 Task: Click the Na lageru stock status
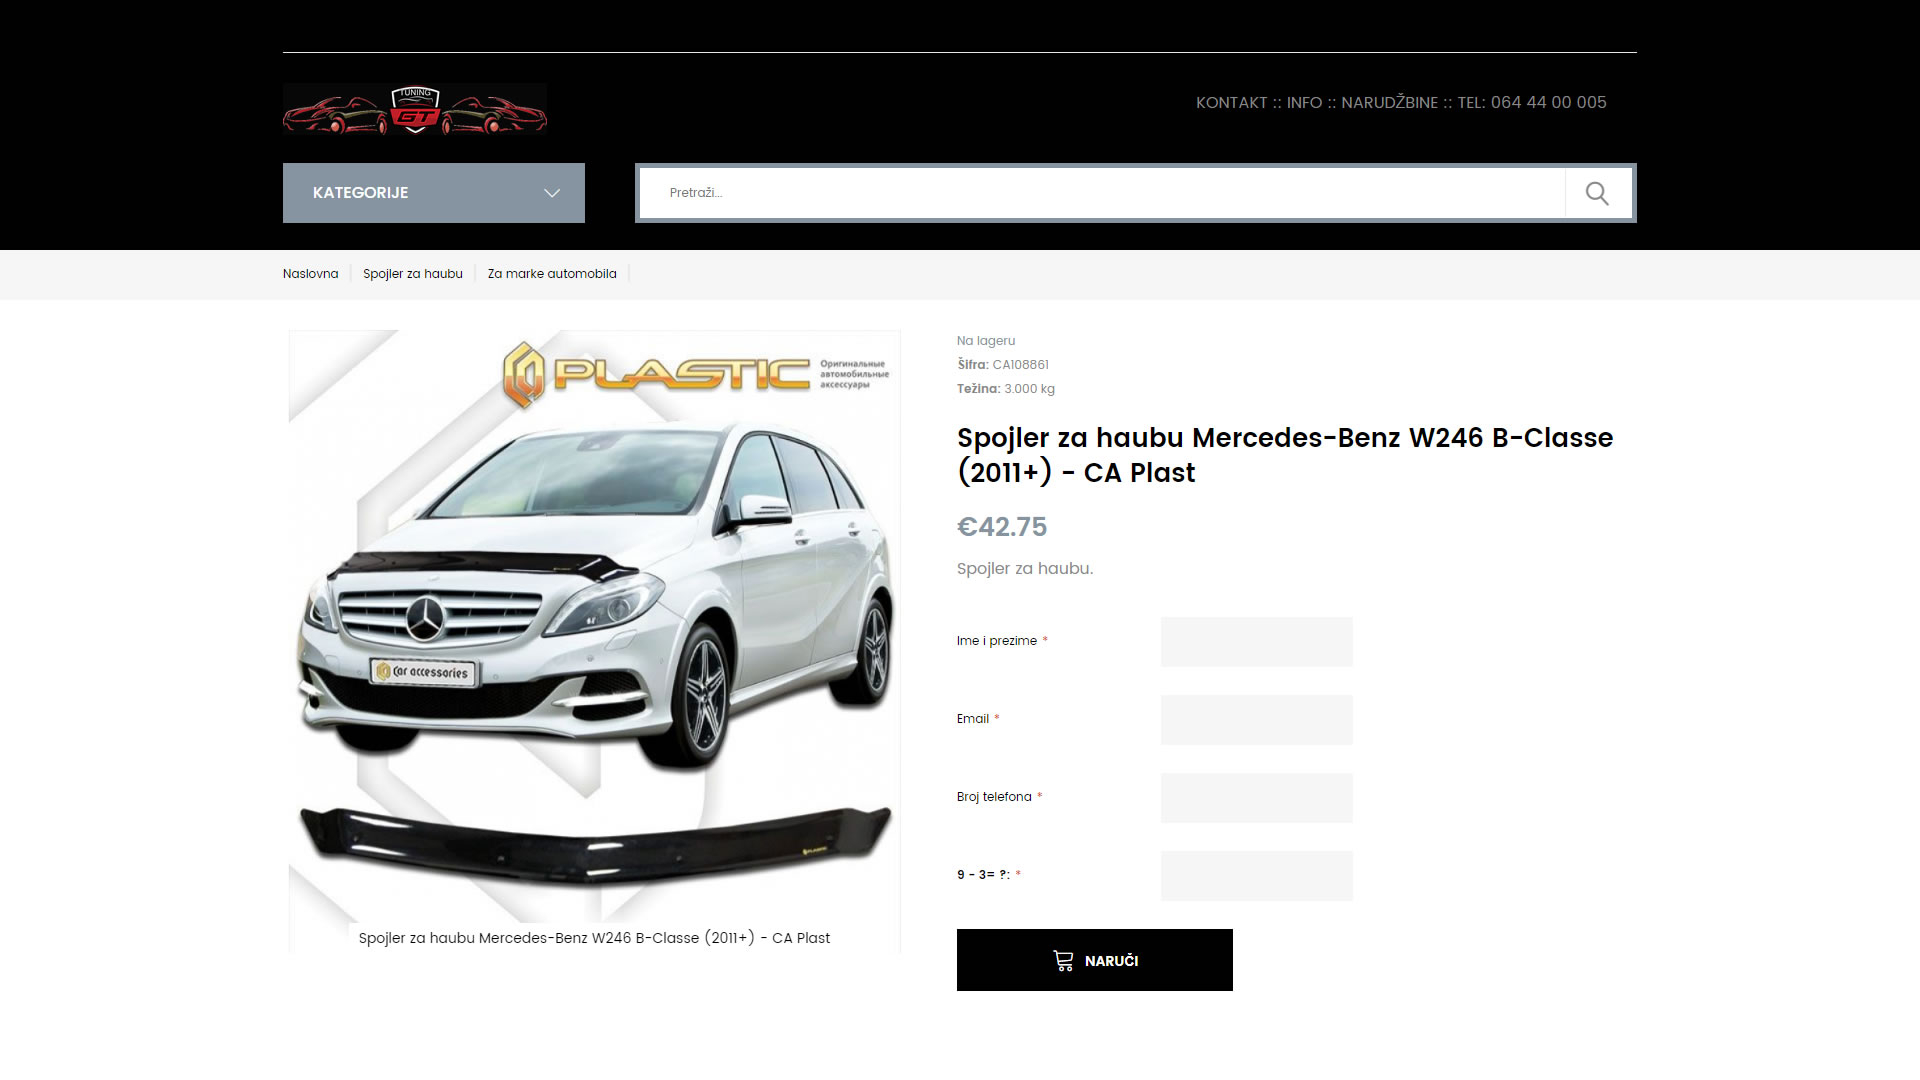(986, 341)
